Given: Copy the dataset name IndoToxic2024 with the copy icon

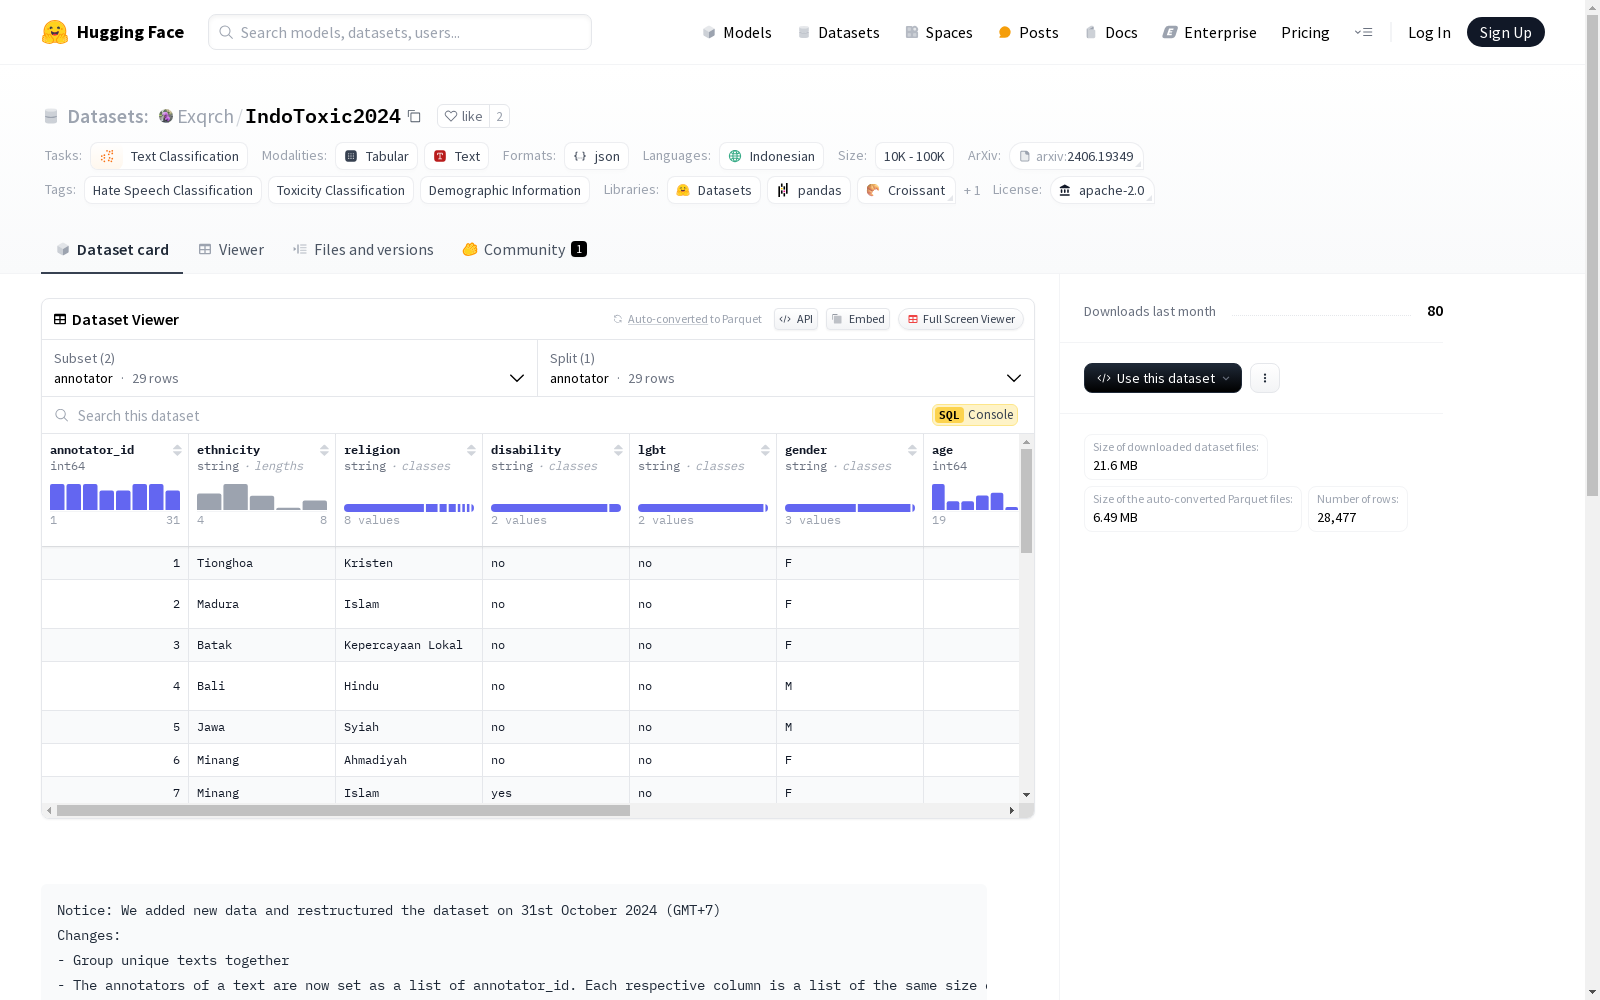Looking at the screenshot, I should click(x=414, y=116).
